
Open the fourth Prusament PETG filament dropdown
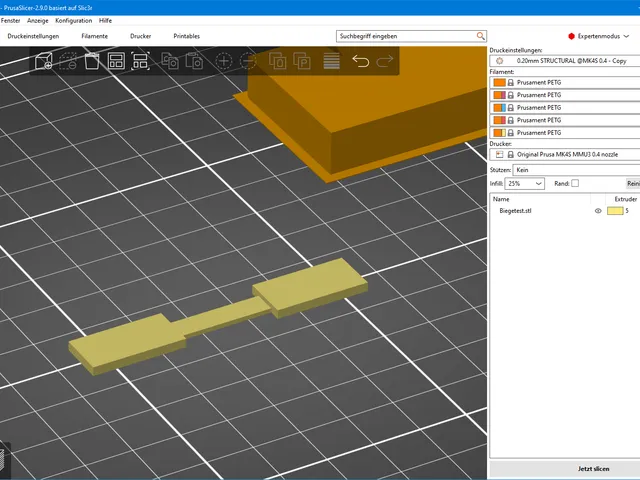[565, 120]
